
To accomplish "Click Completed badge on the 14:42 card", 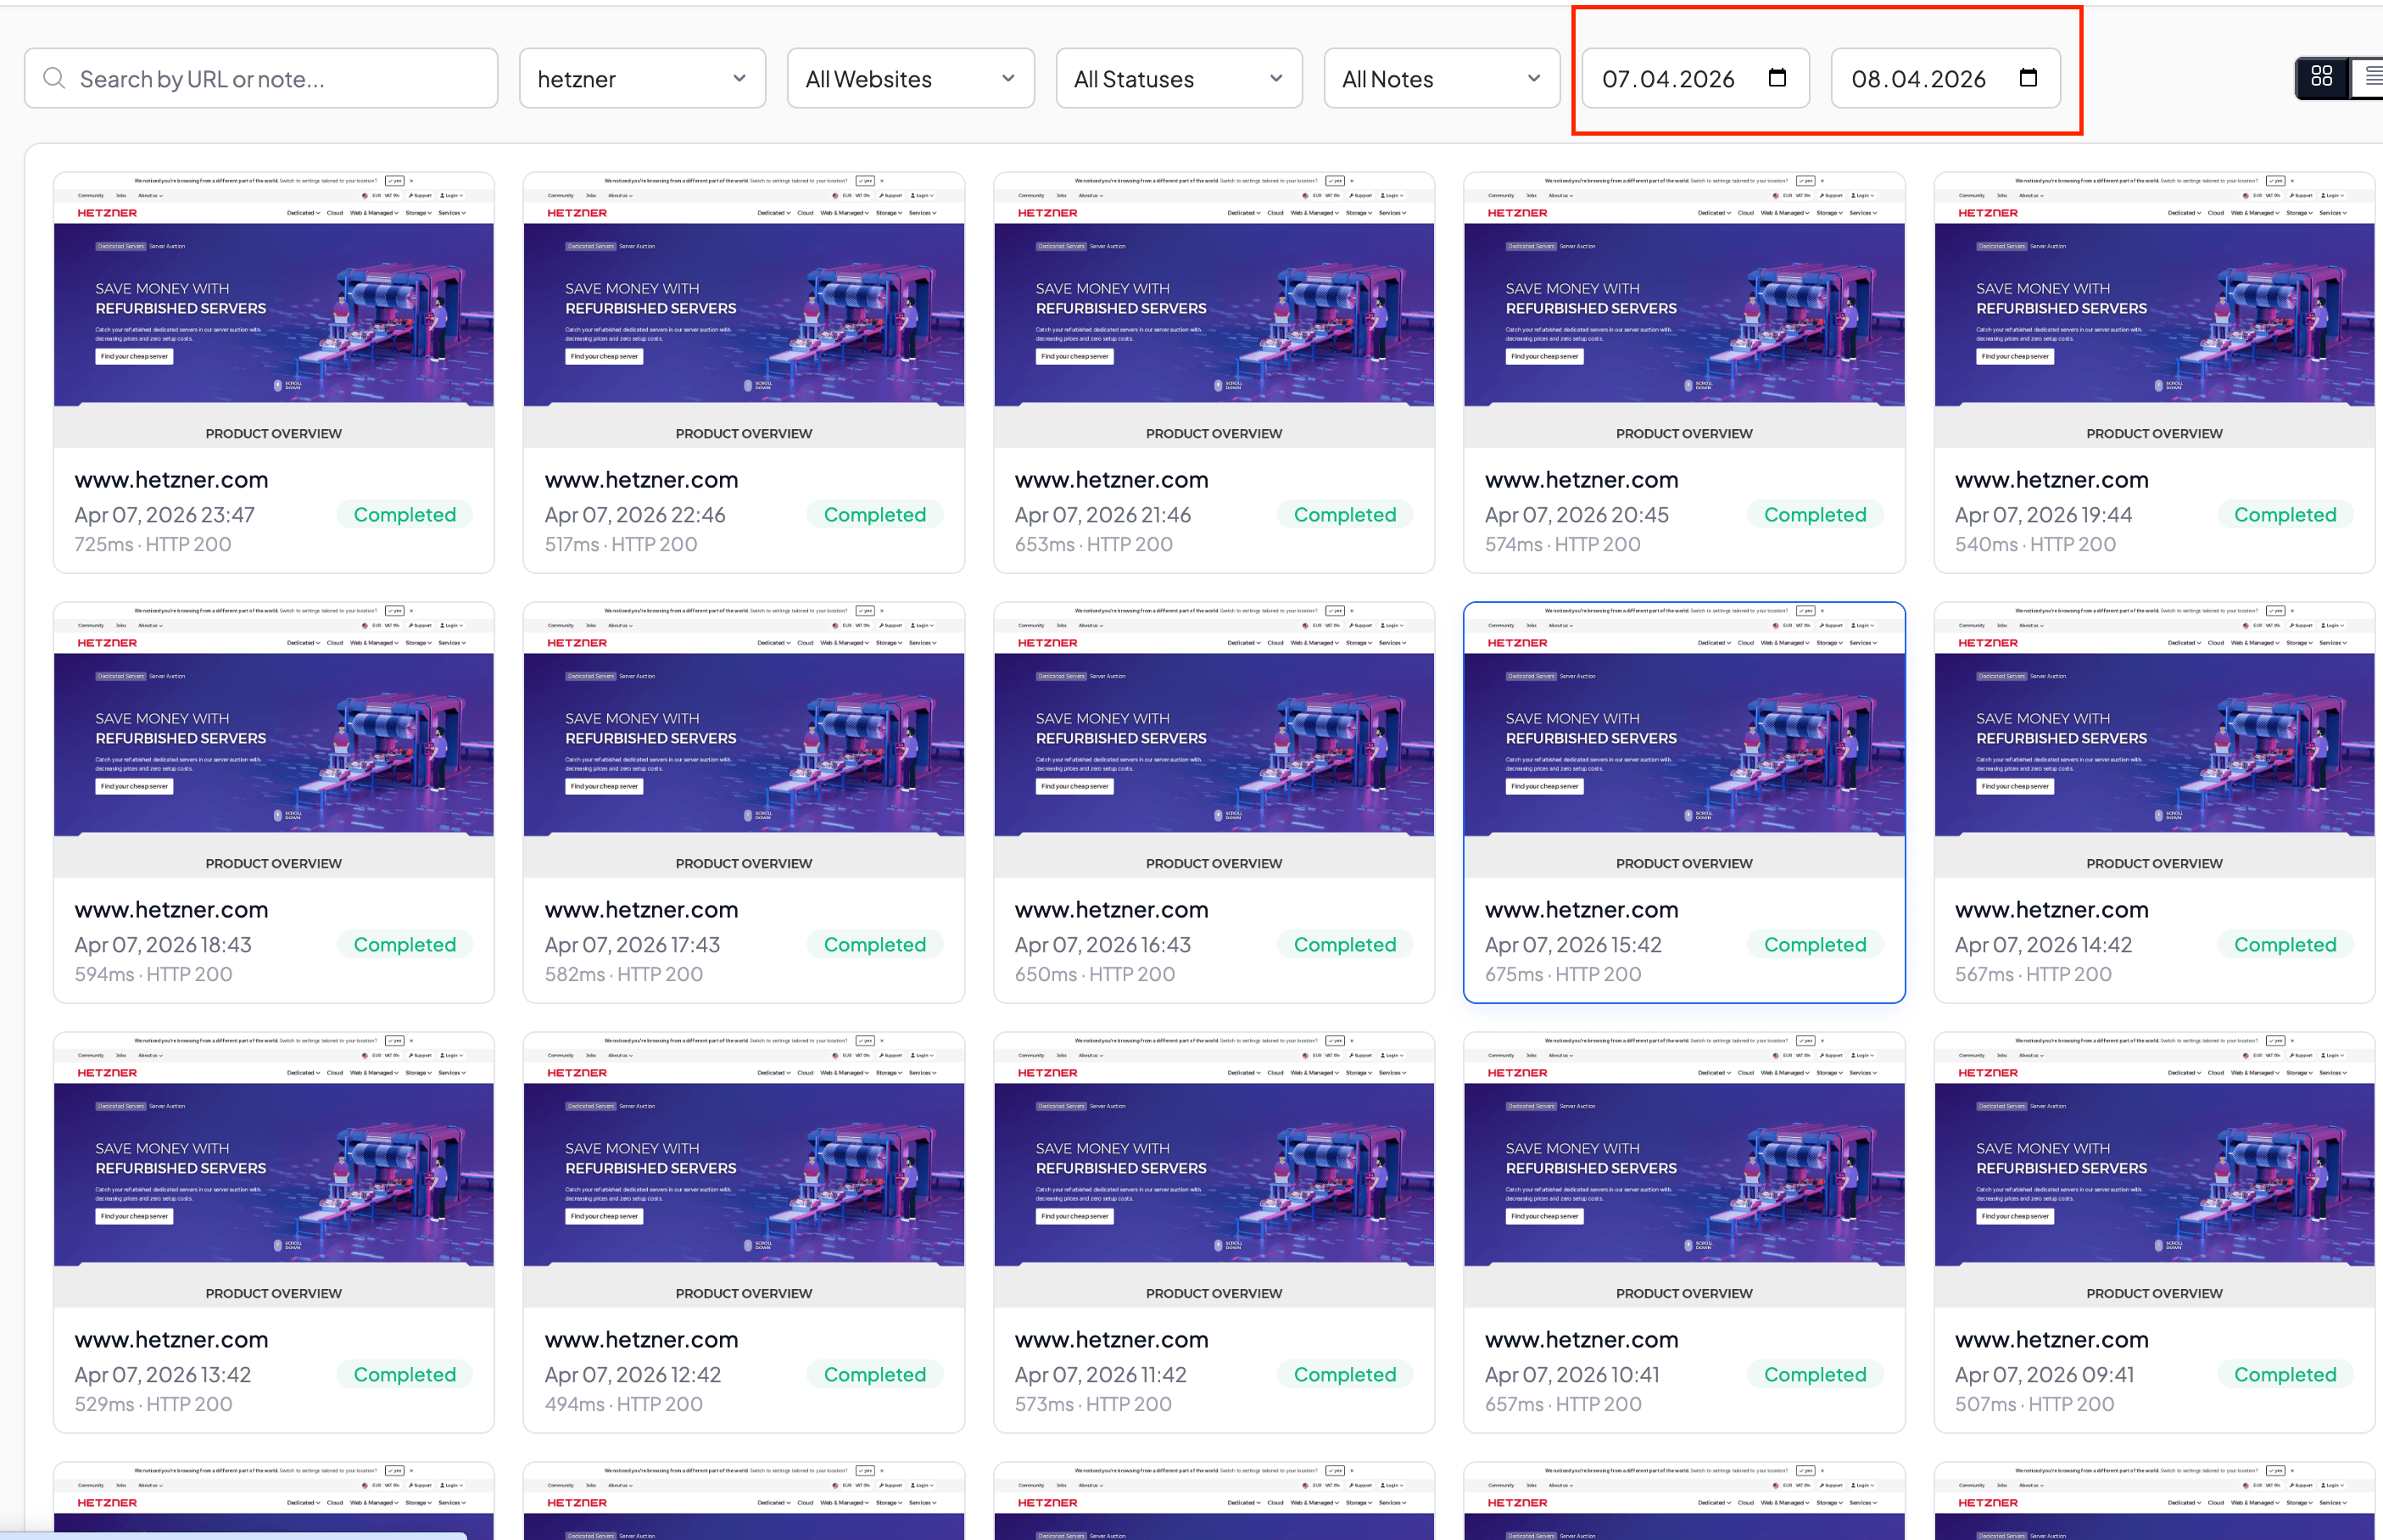I will 2285,944.
